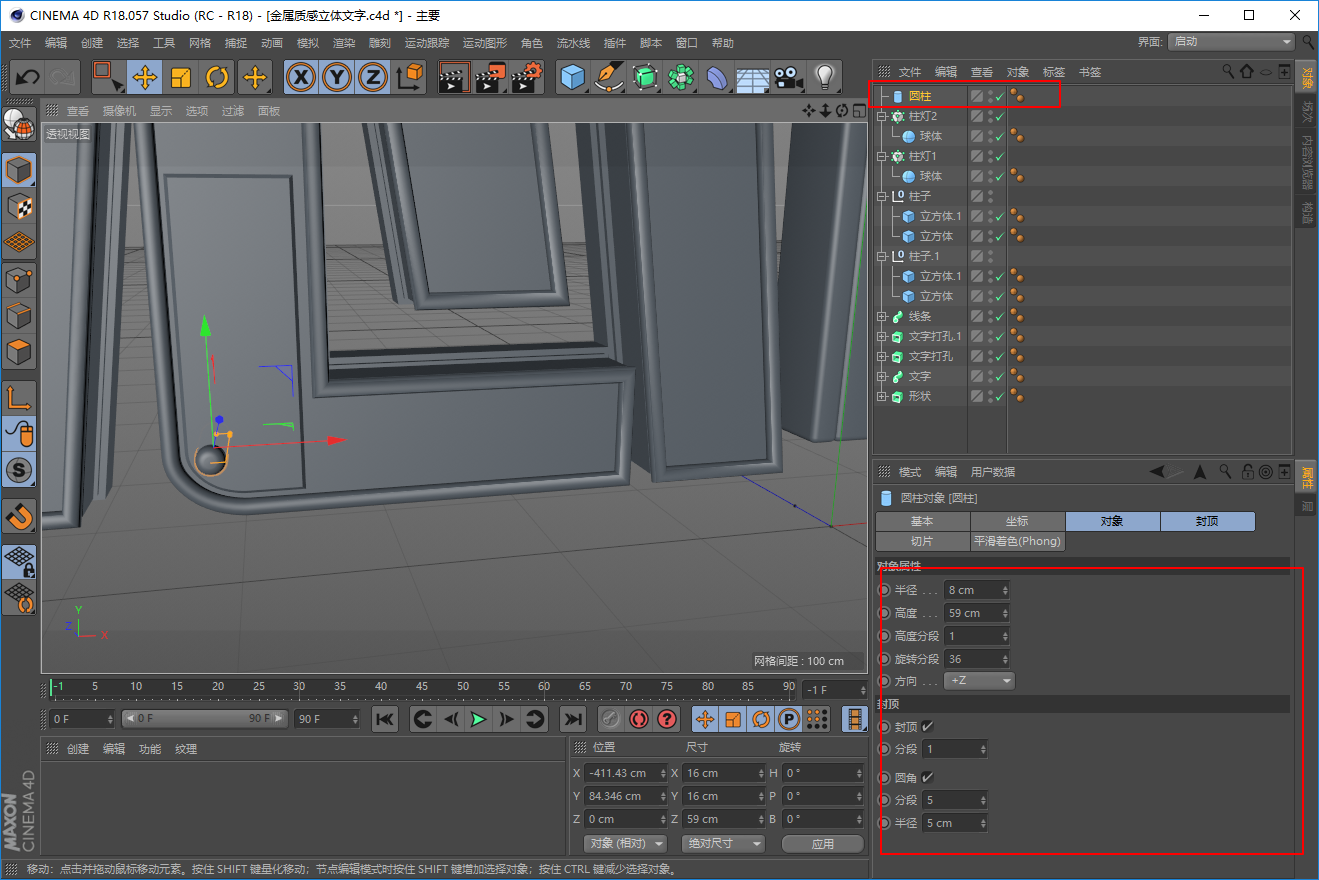Click the Enable Axis L-shaped icon
Screen dimensions: 1319x880
(20, 397)
